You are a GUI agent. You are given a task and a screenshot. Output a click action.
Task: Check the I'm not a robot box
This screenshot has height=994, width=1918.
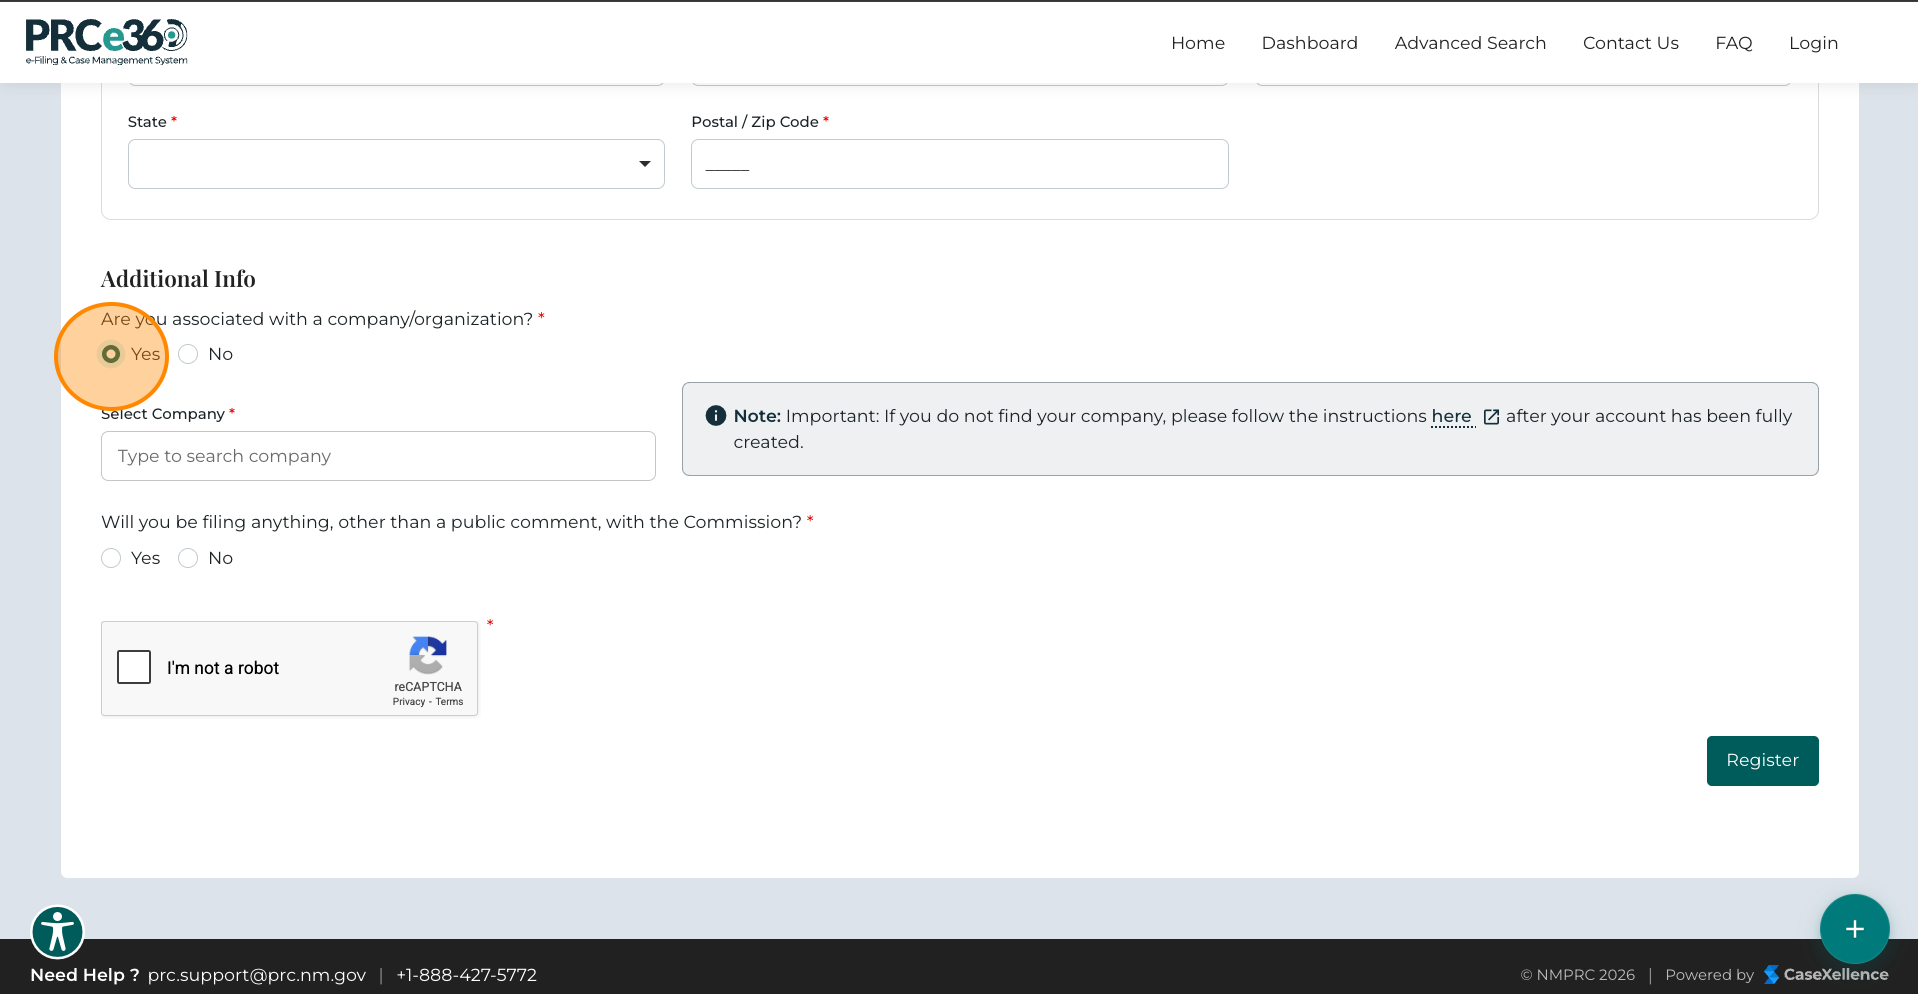coord(134,667)
